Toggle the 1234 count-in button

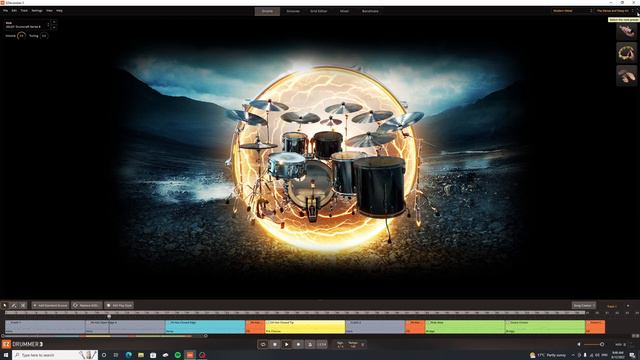(322, 344)
